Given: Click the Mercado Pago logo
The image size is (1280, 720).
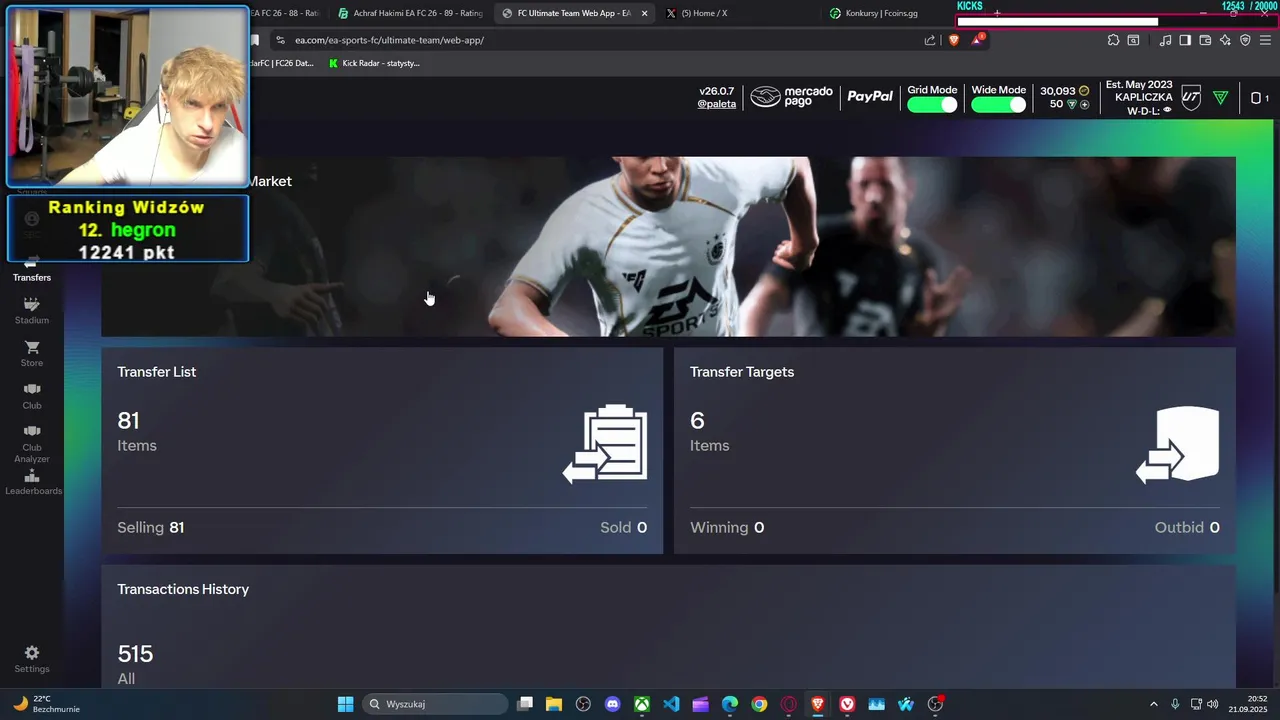Looking at the screenshot, I should click(792, 97).
